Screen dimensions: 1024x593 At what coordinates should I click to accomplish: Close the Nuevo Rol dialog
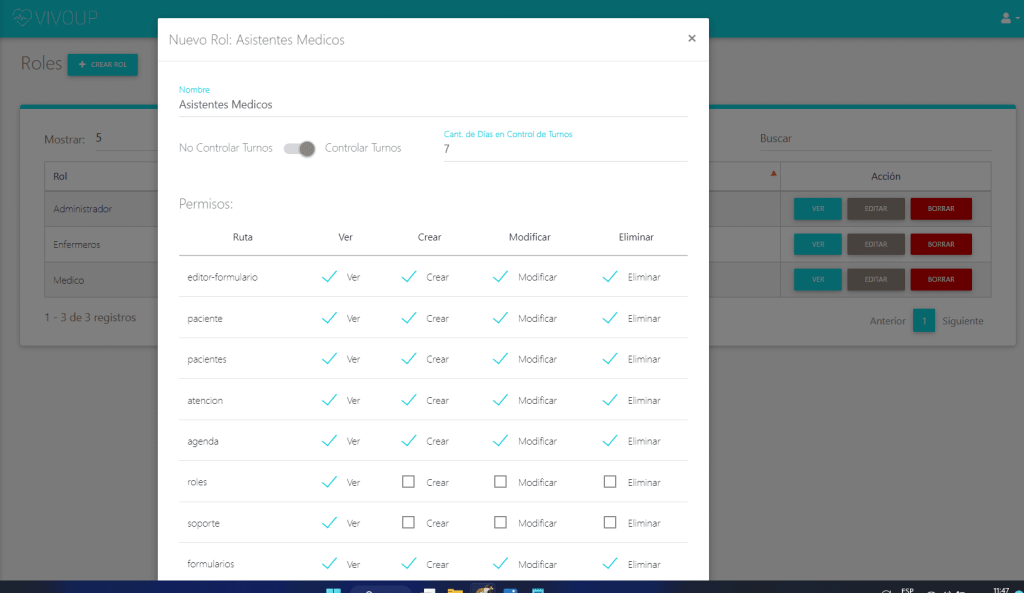(692, 39)
